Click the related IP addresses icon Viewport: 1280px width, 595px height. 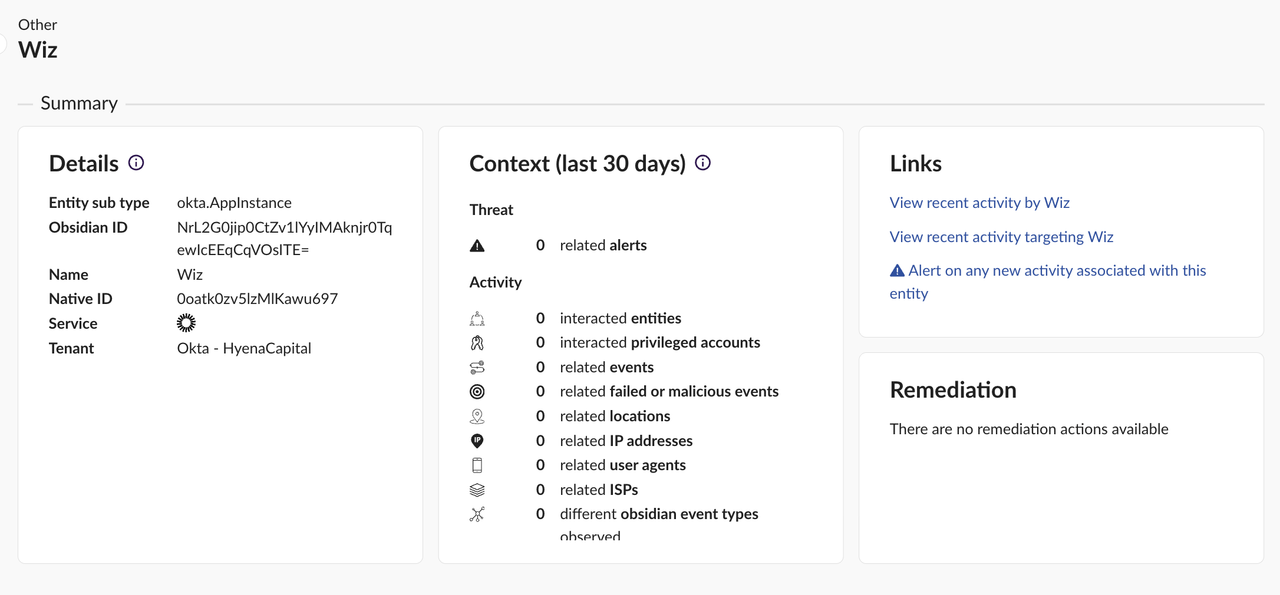[x=477, y=441]
